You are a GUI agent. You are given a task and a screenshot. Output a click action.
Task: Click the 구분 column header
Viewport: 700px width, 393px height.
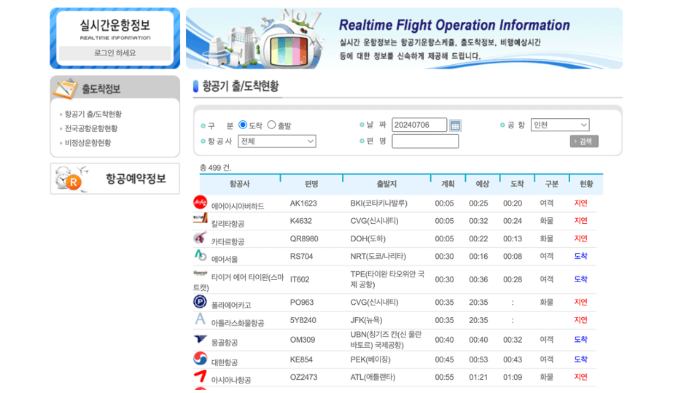(552, 184)
